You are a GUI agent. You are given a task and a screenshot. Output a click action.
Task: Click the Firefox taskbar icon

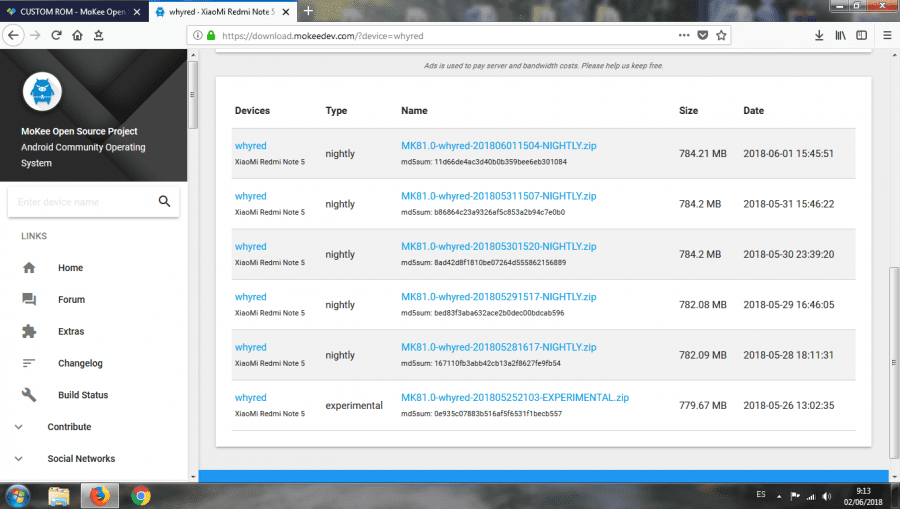[100, 496]
